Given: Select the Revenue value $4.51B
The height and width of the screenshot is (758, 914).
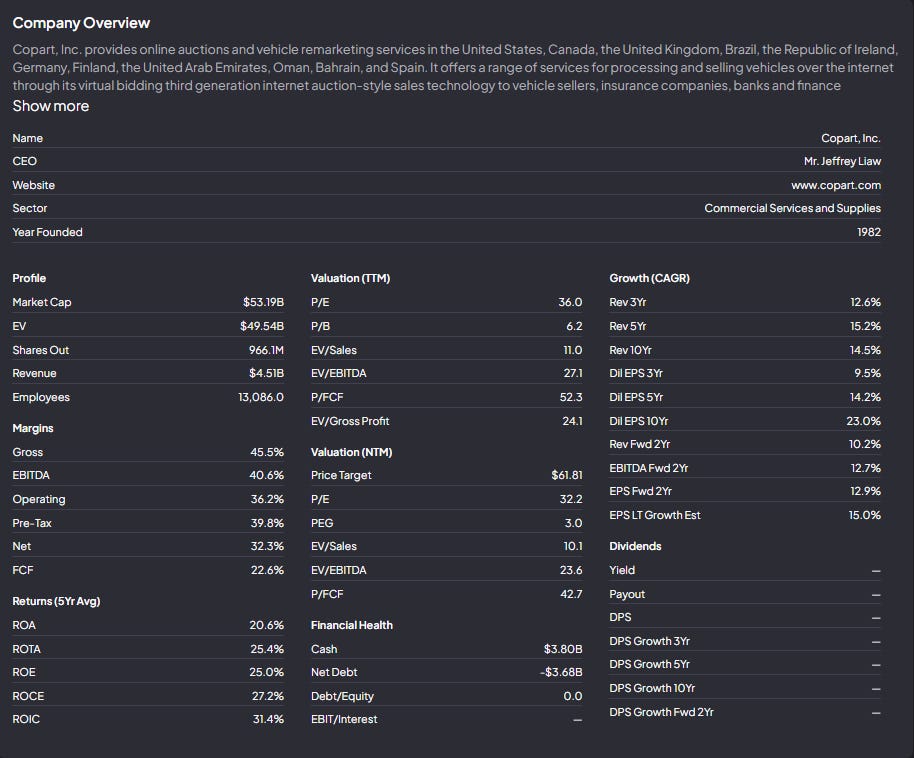Looking at the screenshot, I should point(266,373).
